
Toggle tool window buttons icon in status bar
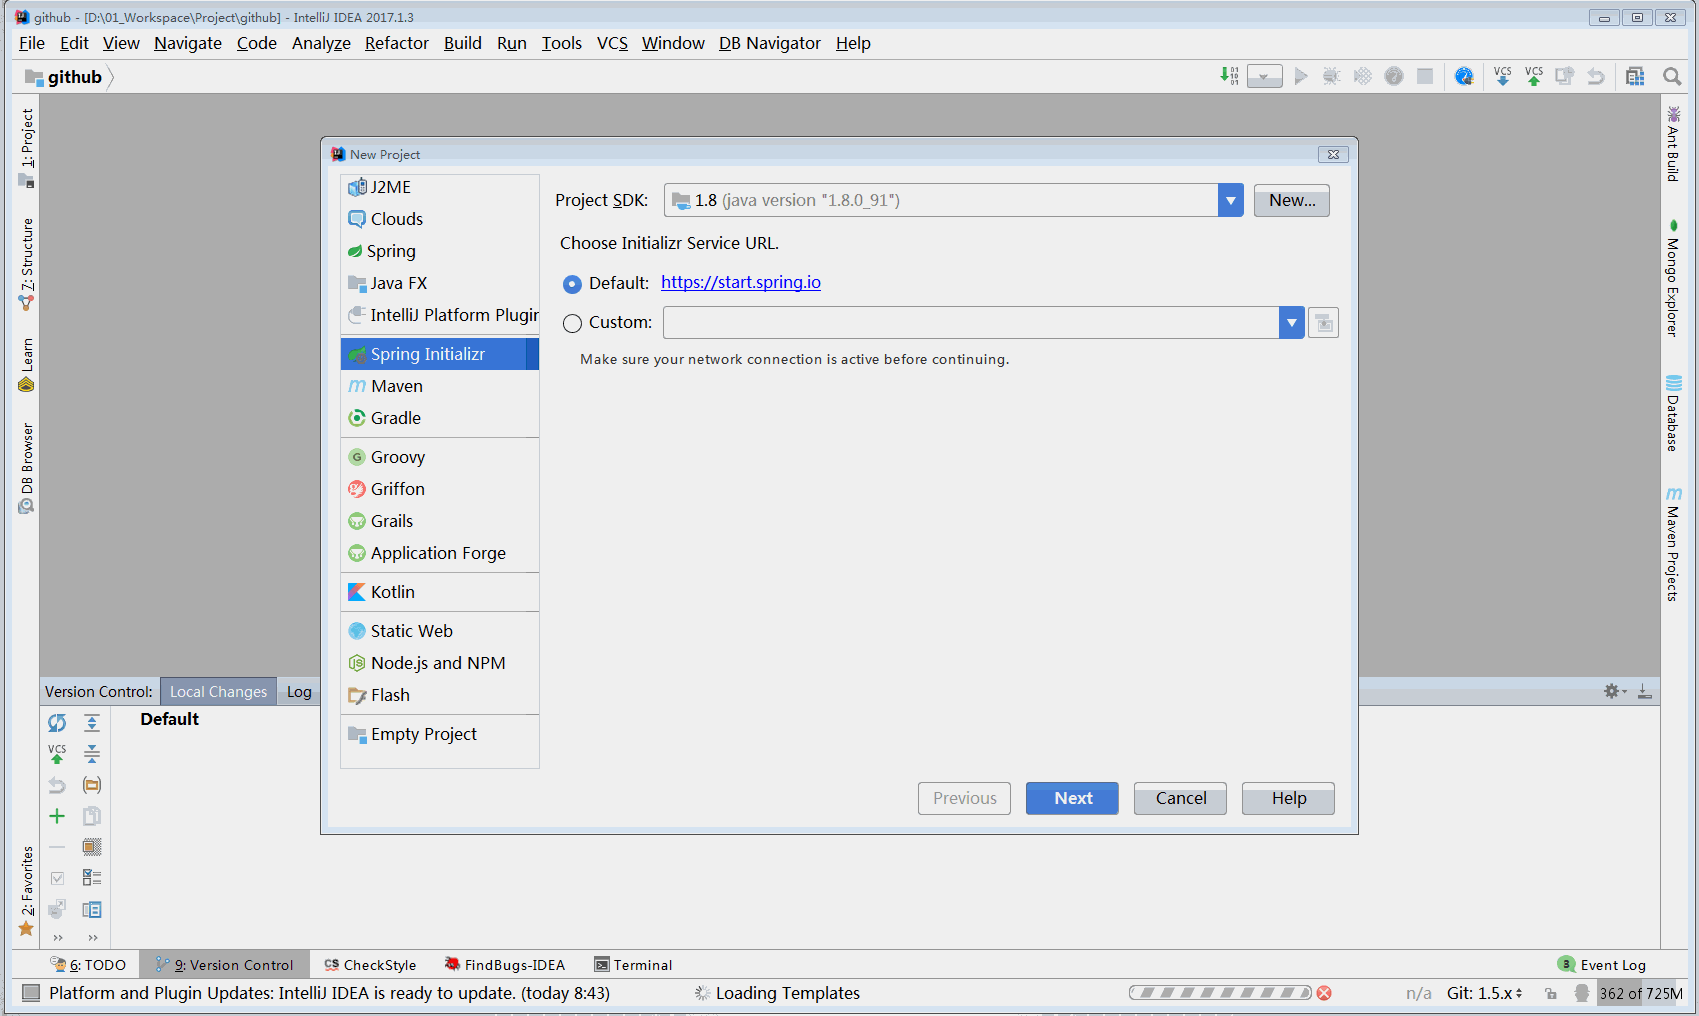point(31,993)
